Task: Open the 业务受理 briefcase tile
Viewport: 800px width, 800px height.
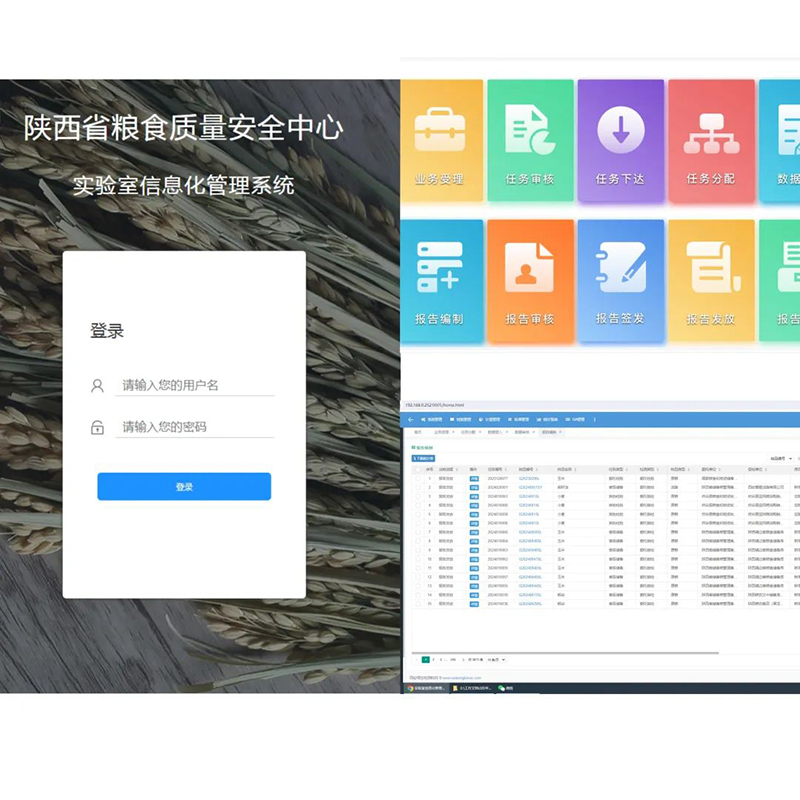Action: pos(441,140)
